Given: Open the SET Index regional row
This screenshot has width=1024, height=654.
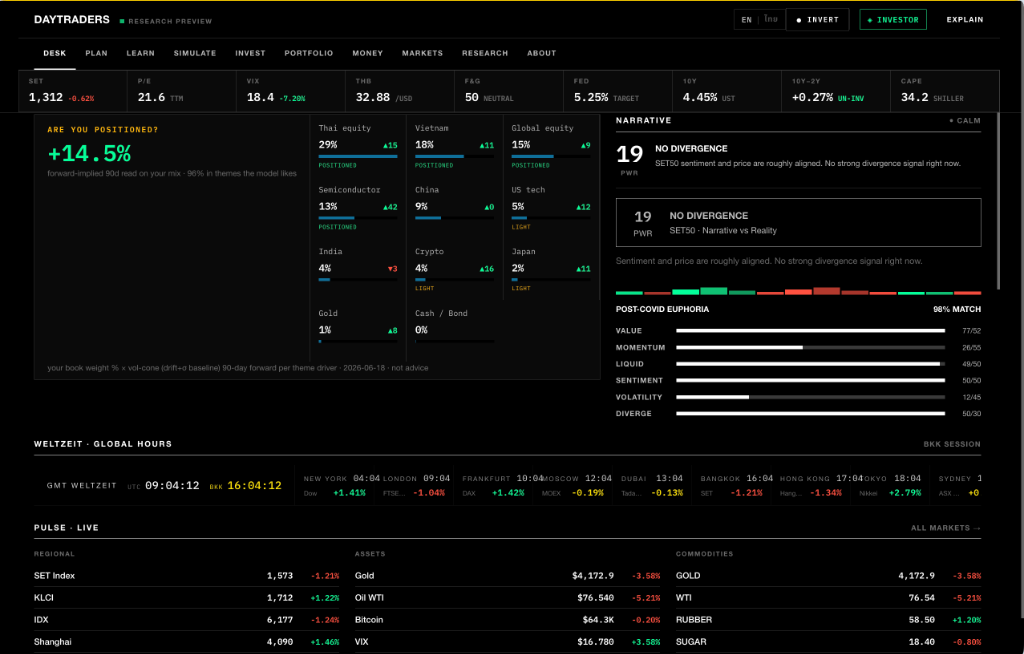Looking at the screenshot, I should click(187, 576).
